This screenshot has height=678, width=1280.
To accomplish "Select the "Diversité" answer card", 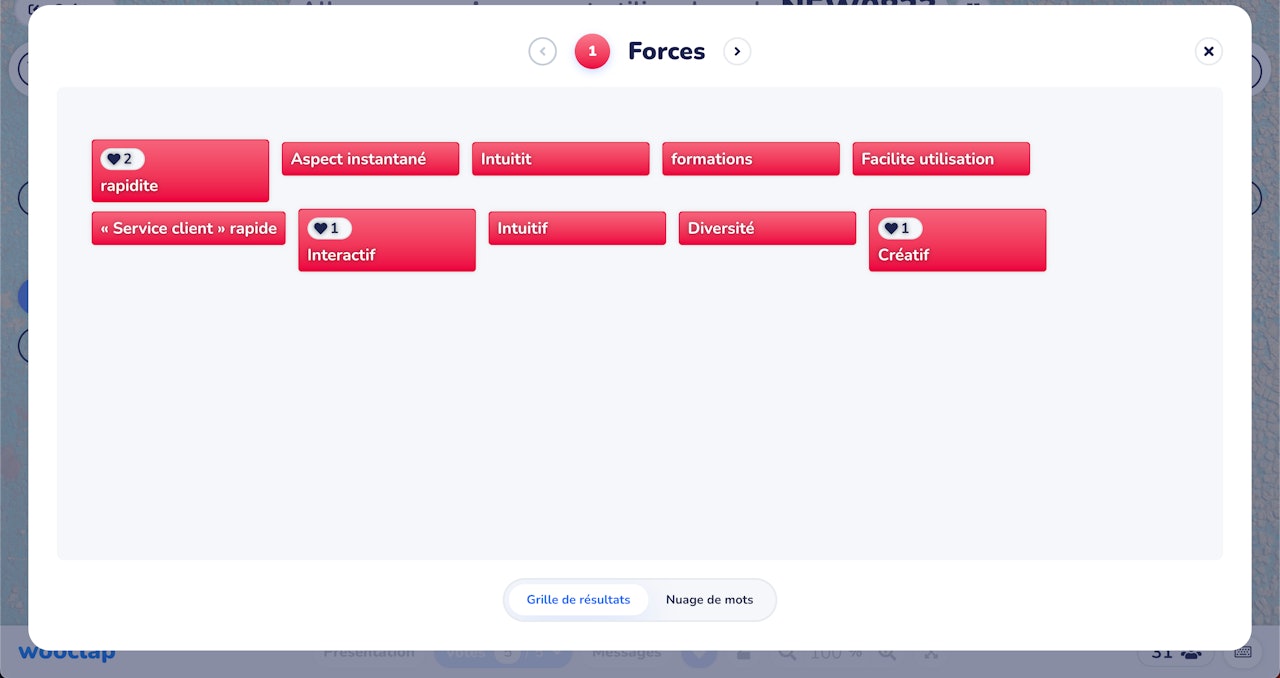I will click(767, 227).
